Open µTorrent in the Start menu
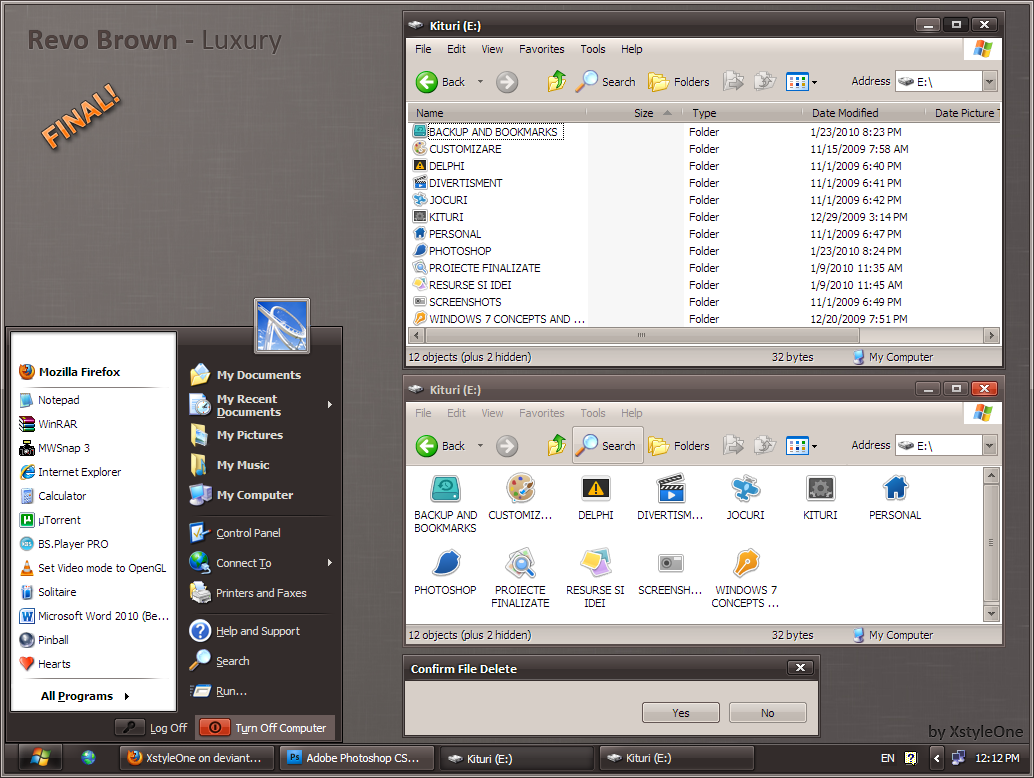1034x778 pixels. 59,520
